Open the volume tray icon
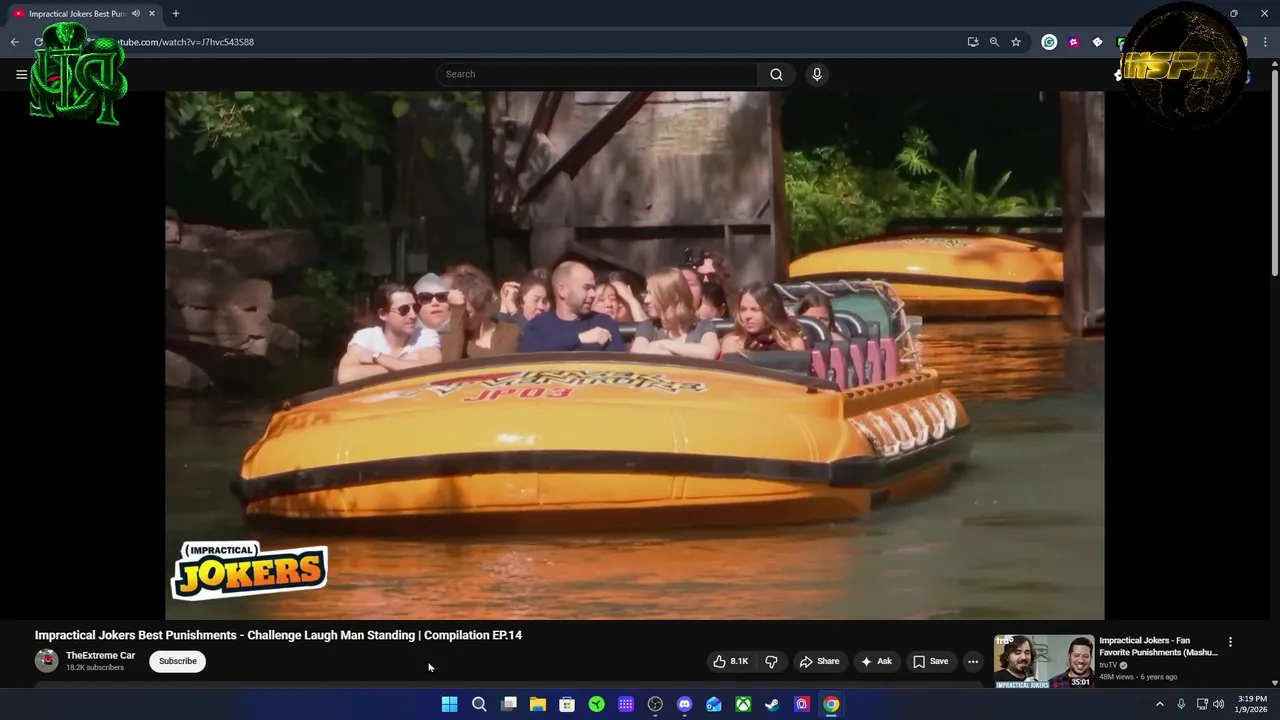Viewport: 1280px width, 720px height. pyautogui.click(x=1219, y=704)
